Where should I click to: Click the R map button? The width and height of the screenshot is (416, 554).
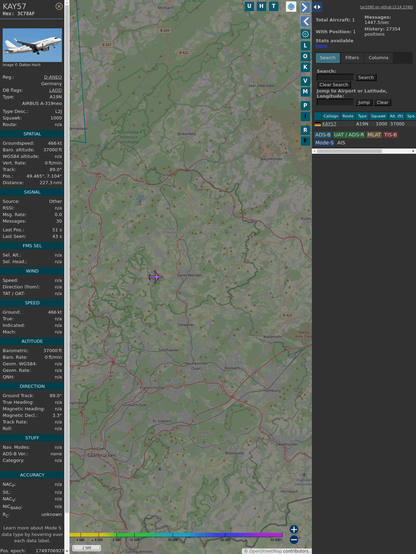tap(305, 130)
